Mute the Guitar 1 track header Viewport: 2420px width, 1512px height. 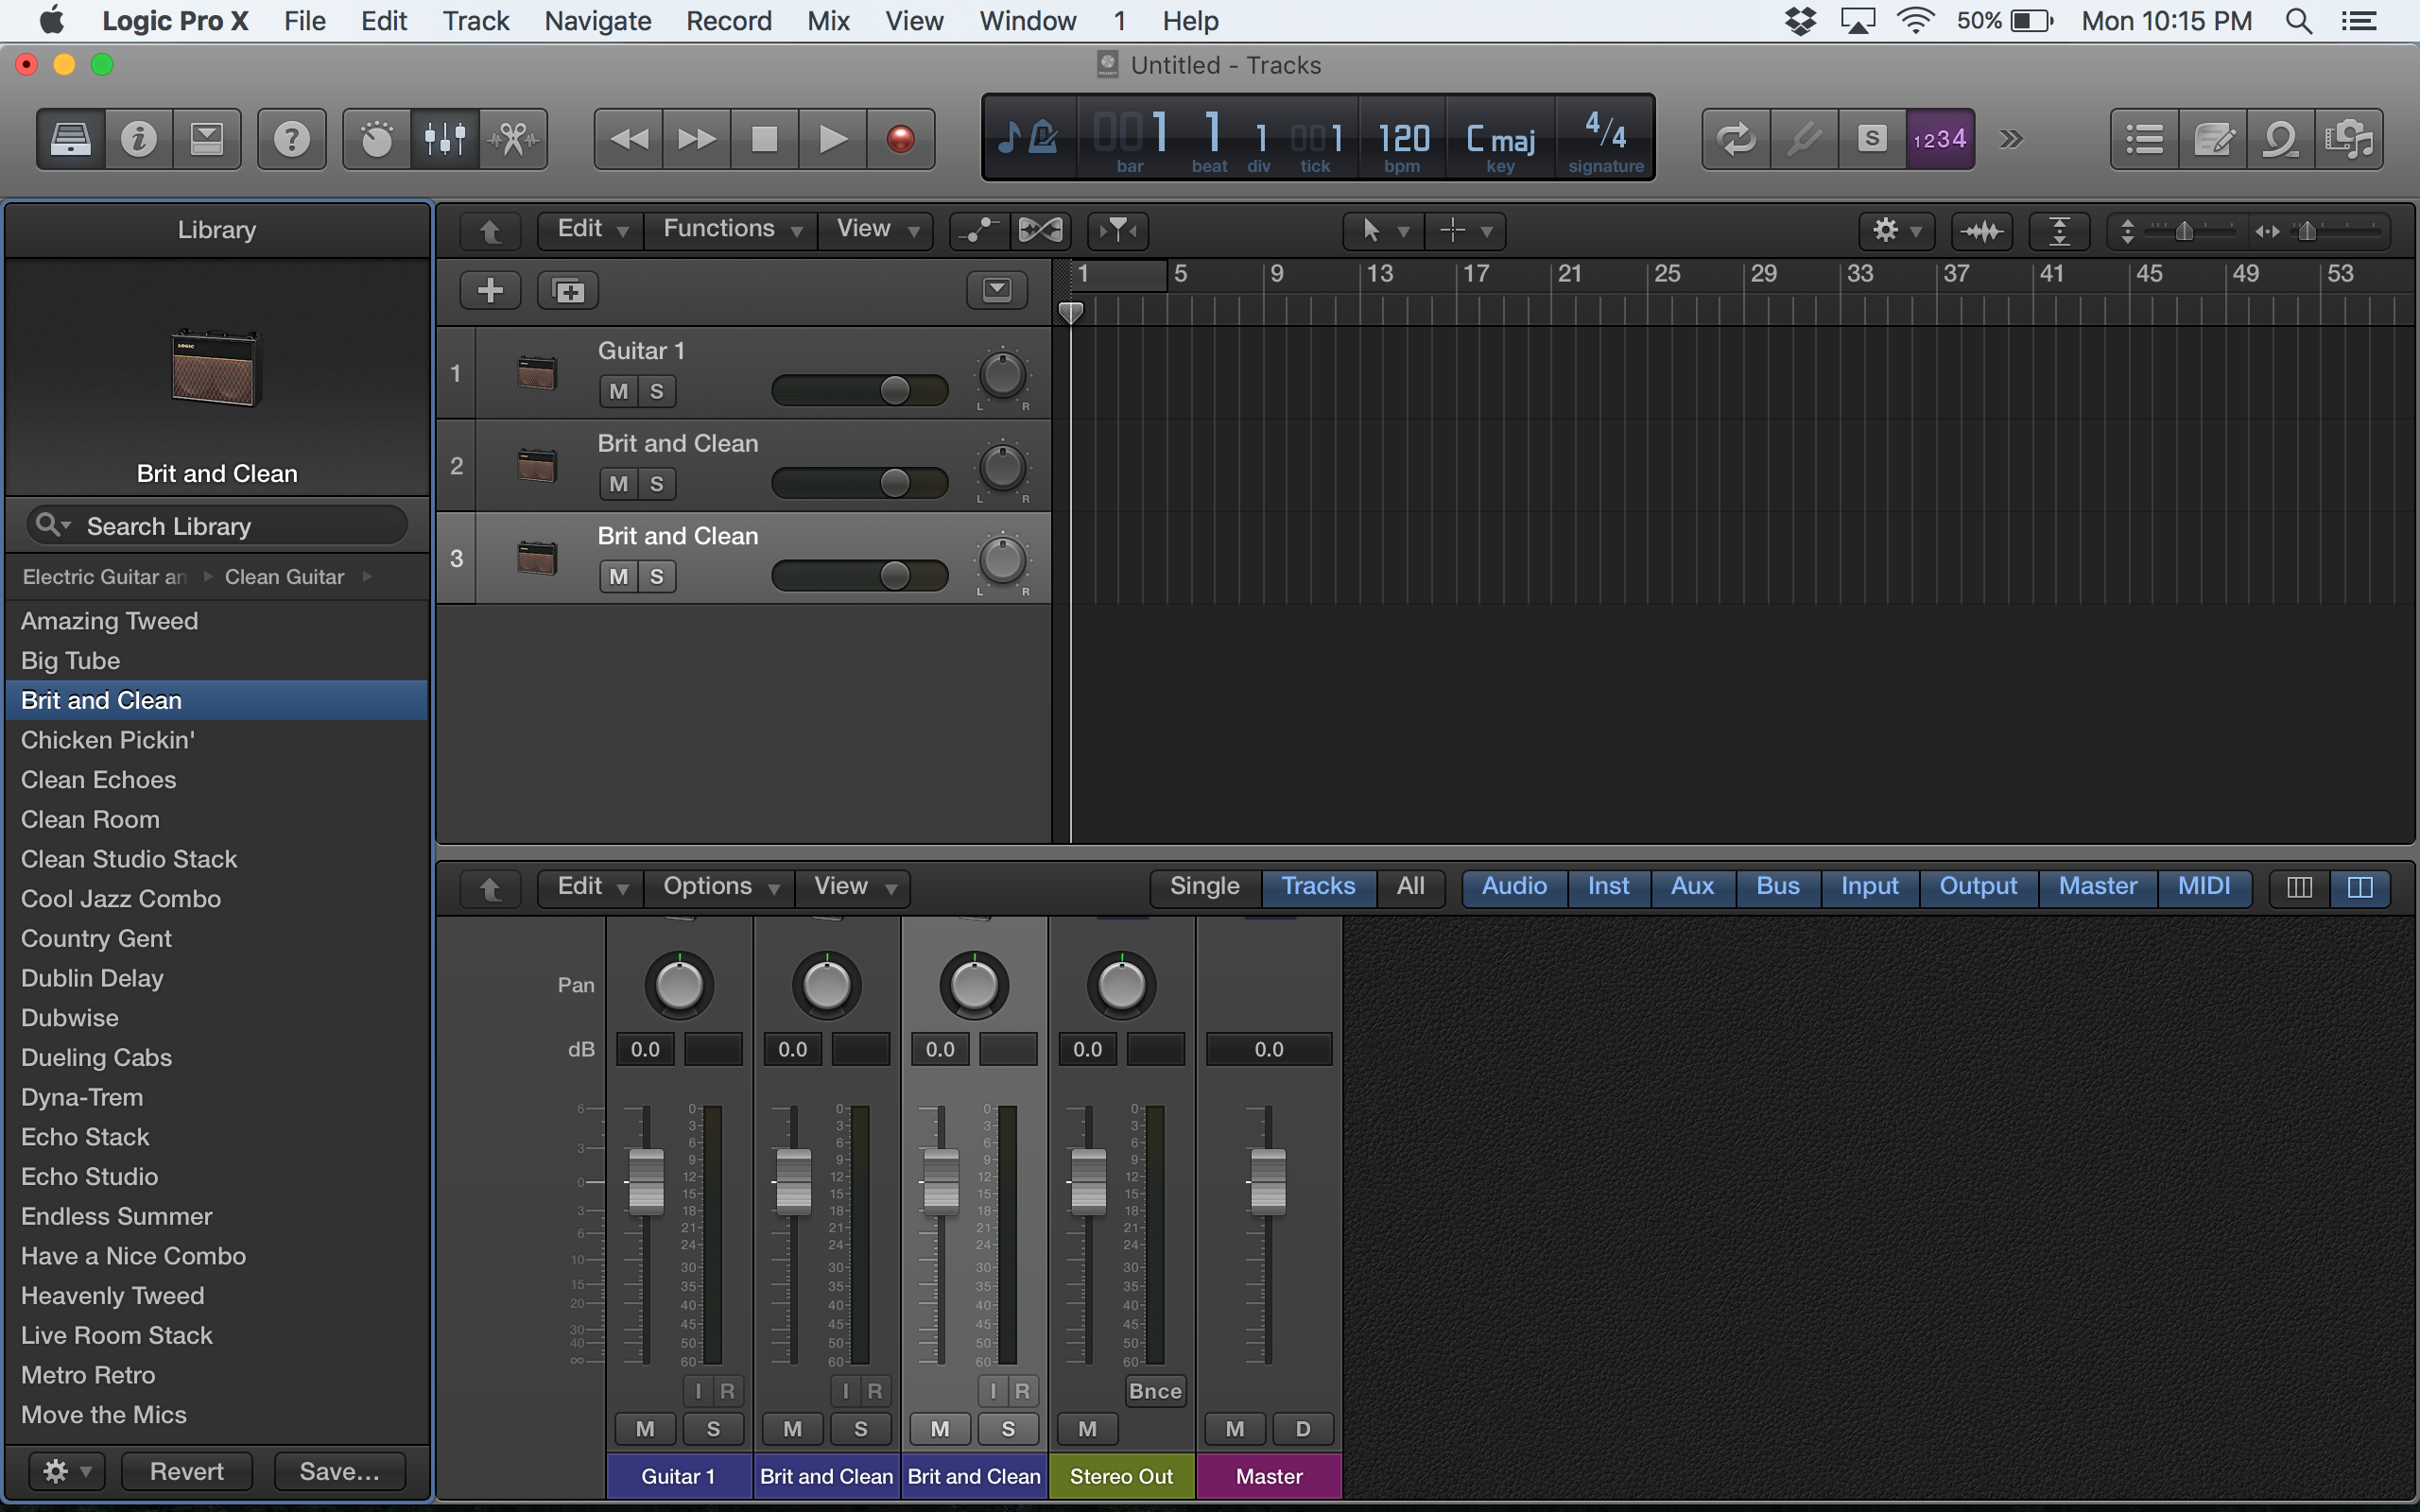pos(619,392)
